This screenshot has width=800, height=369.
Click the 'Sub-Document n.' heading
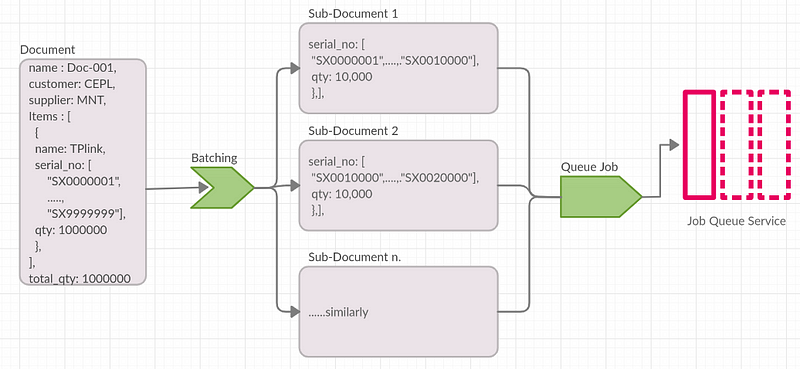click(355, 257)
